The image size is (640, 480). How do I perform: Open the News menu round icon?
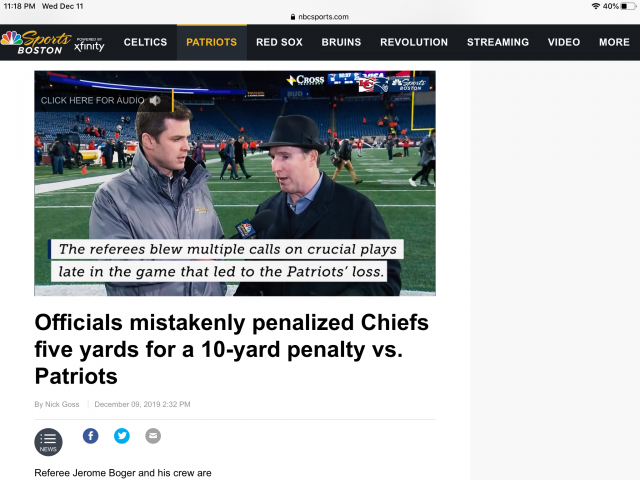[48, 441]
